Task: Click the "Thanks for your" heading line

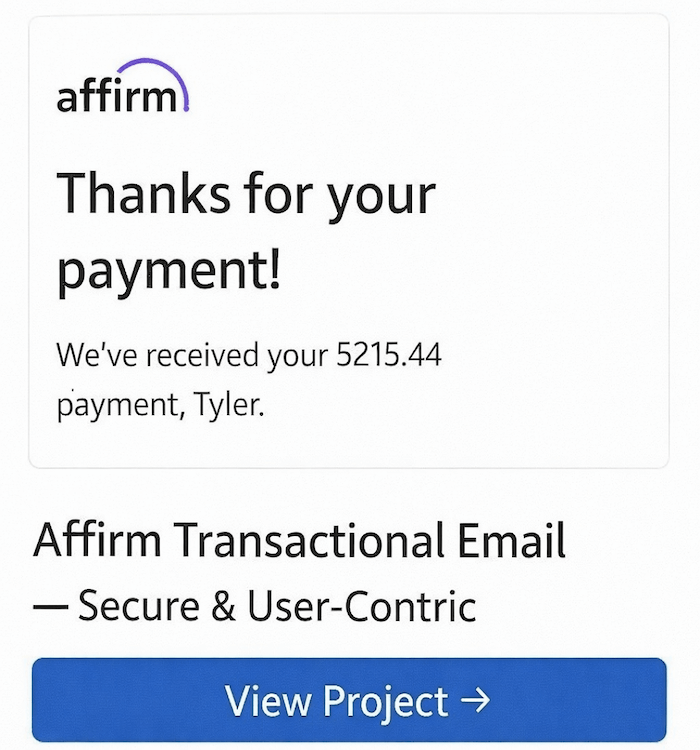Action: pos(246,193)
